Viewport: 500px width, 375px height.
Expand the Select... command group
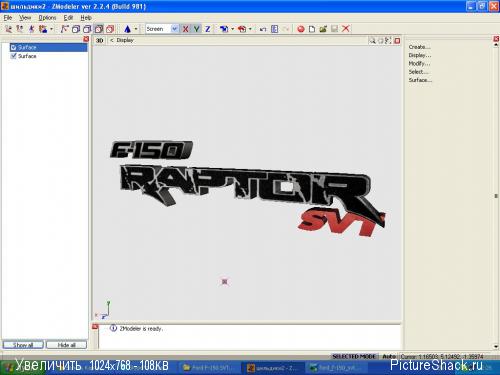click(x=418, y=72)
